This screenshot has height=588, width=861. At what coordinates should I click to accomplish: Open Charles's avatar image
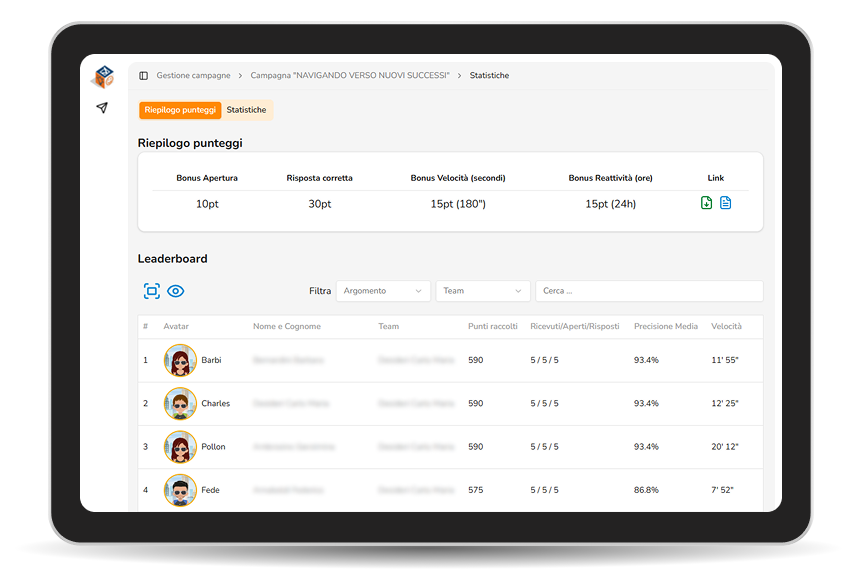tap(180, 404)
